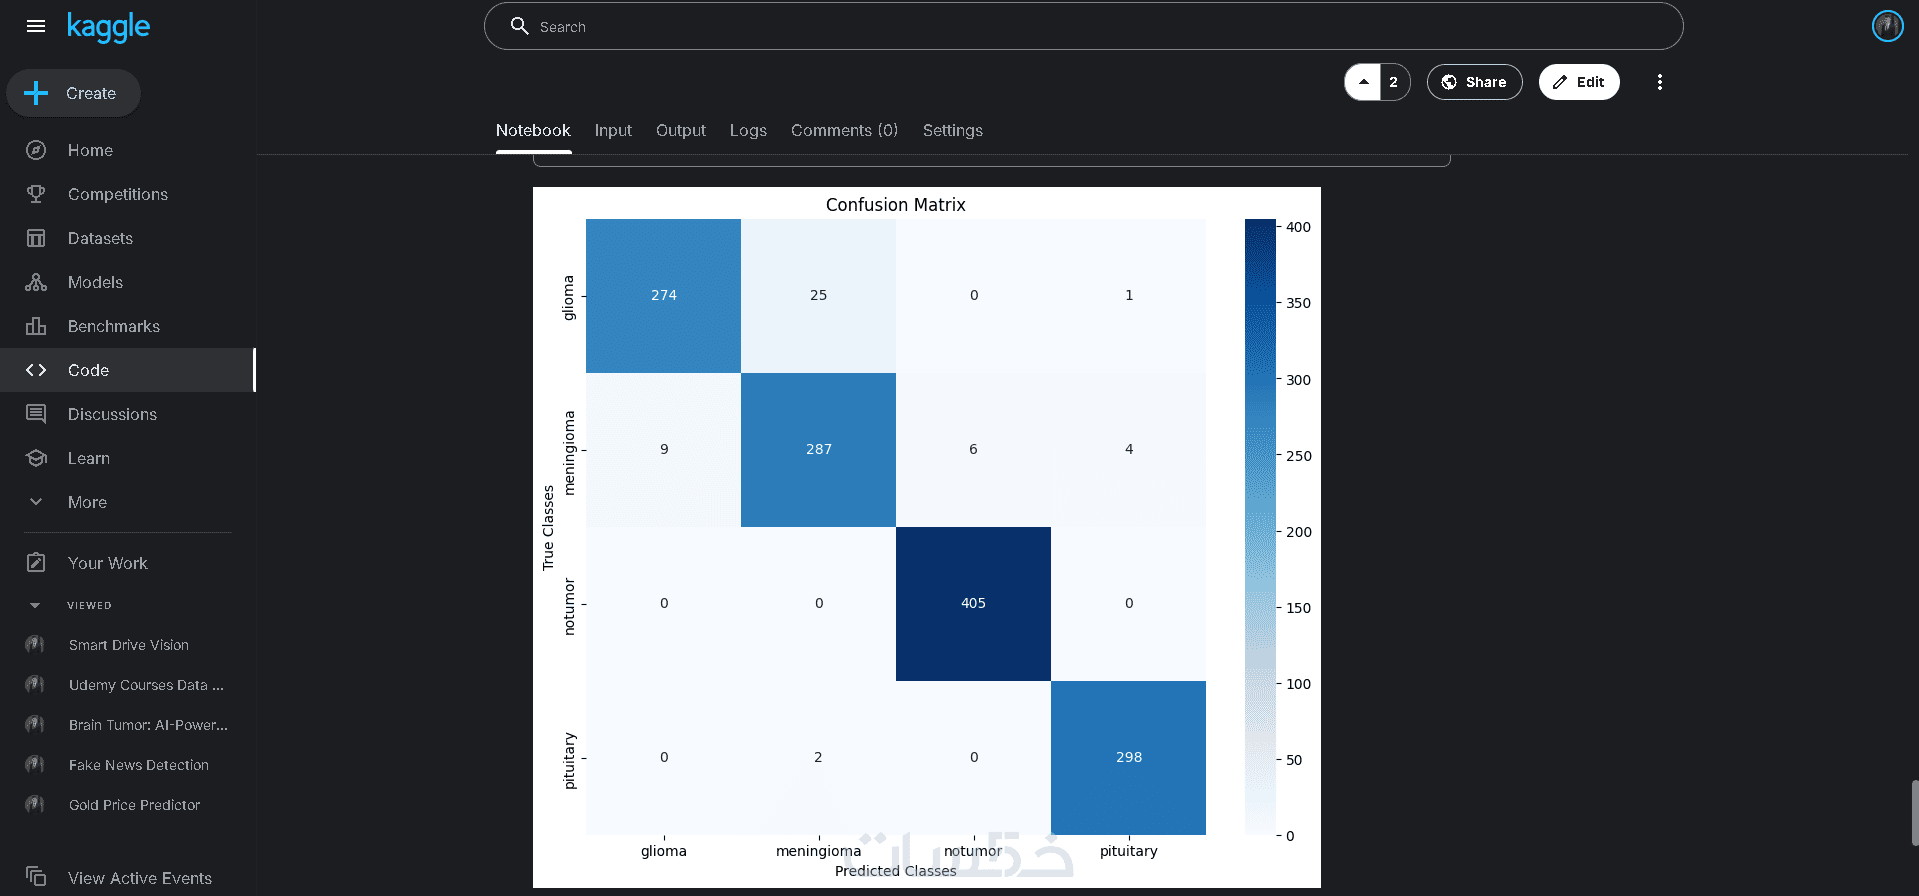This screenshot has height=896, width=1919.
Task: Open the Discussions icon
Action: coord(36,414)
